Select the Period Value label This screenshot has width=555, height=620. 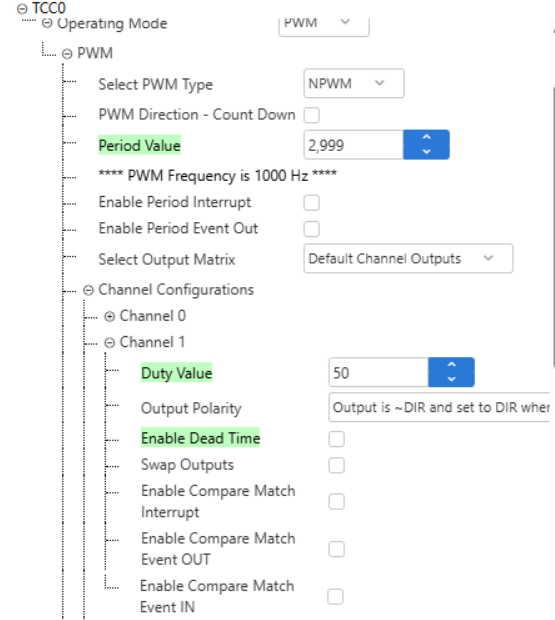140,145
